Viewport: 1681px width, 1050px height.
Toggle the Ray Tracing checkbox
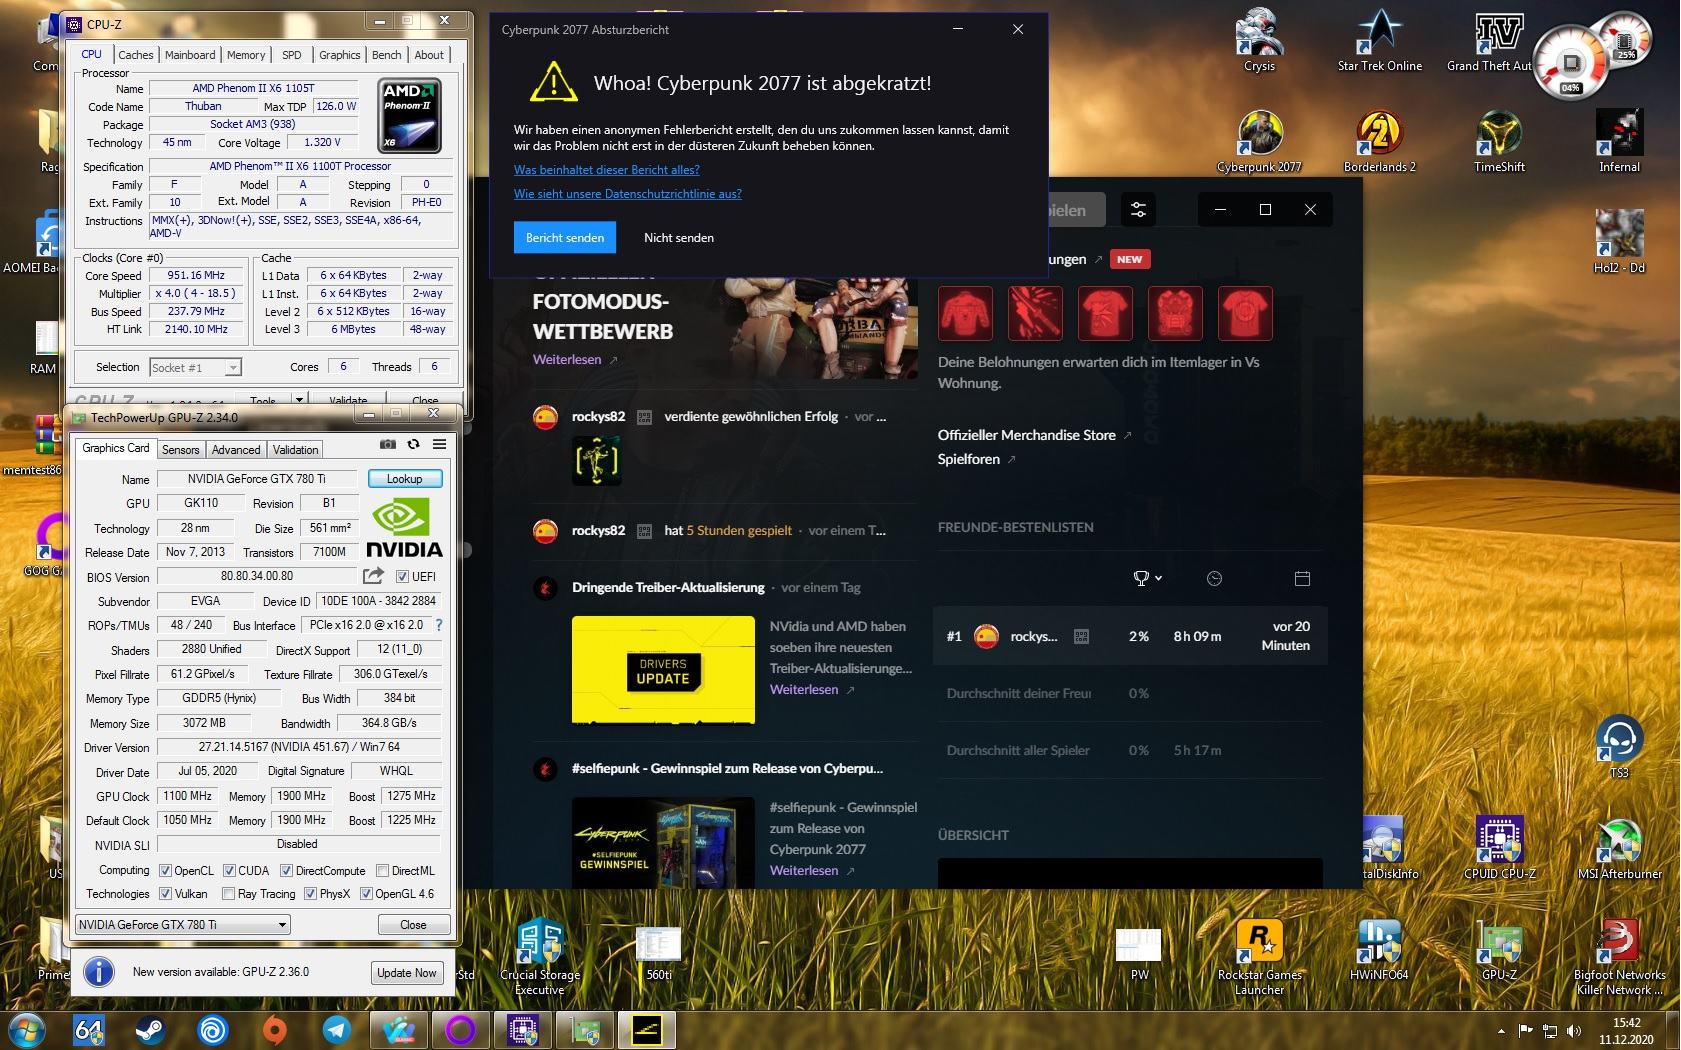228,894
